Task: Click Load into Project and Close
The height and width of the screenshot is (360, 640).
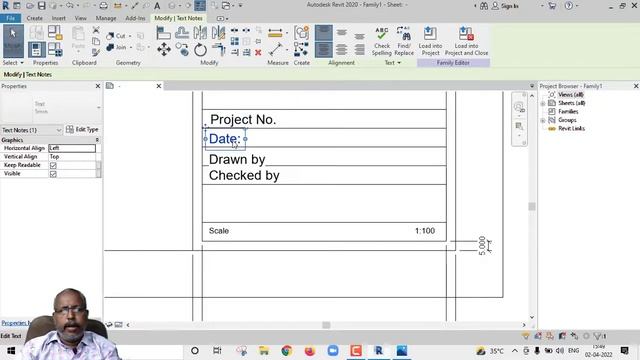Action: point(466,41)
